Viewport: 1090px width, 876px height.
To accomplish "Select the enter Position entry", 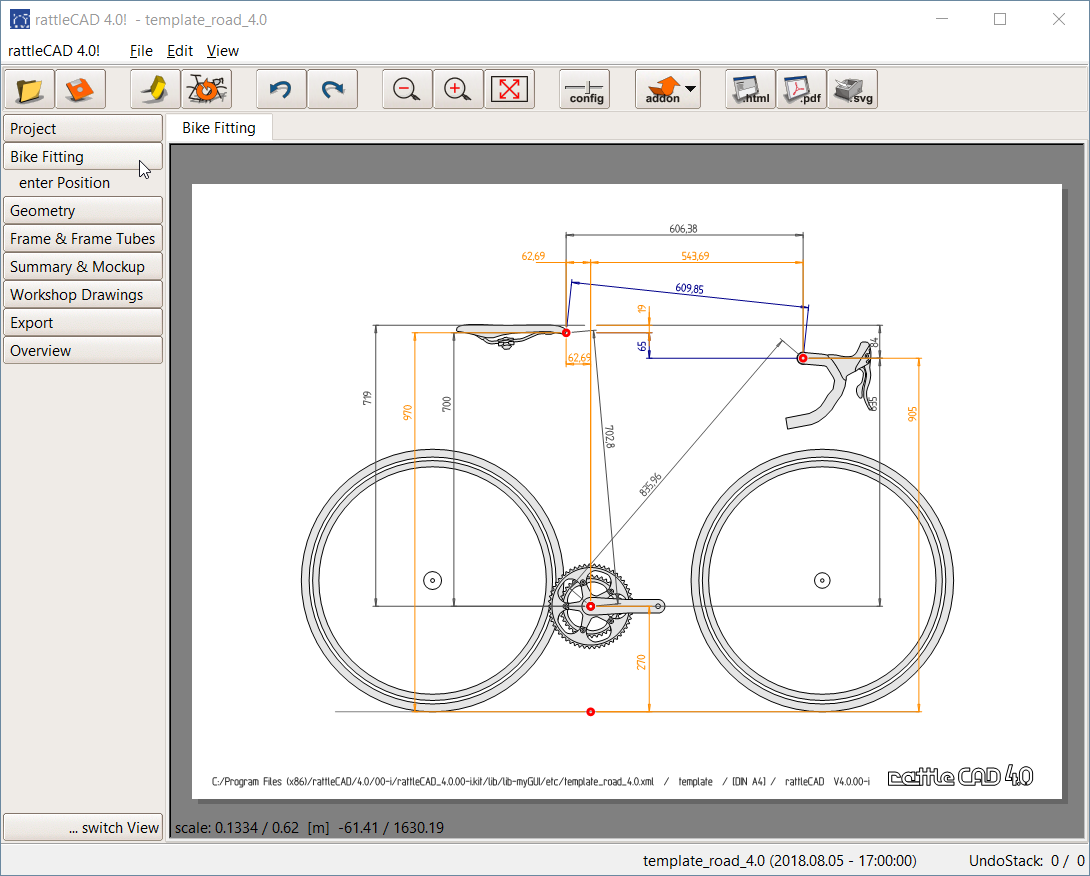I will tap(65, 183).
